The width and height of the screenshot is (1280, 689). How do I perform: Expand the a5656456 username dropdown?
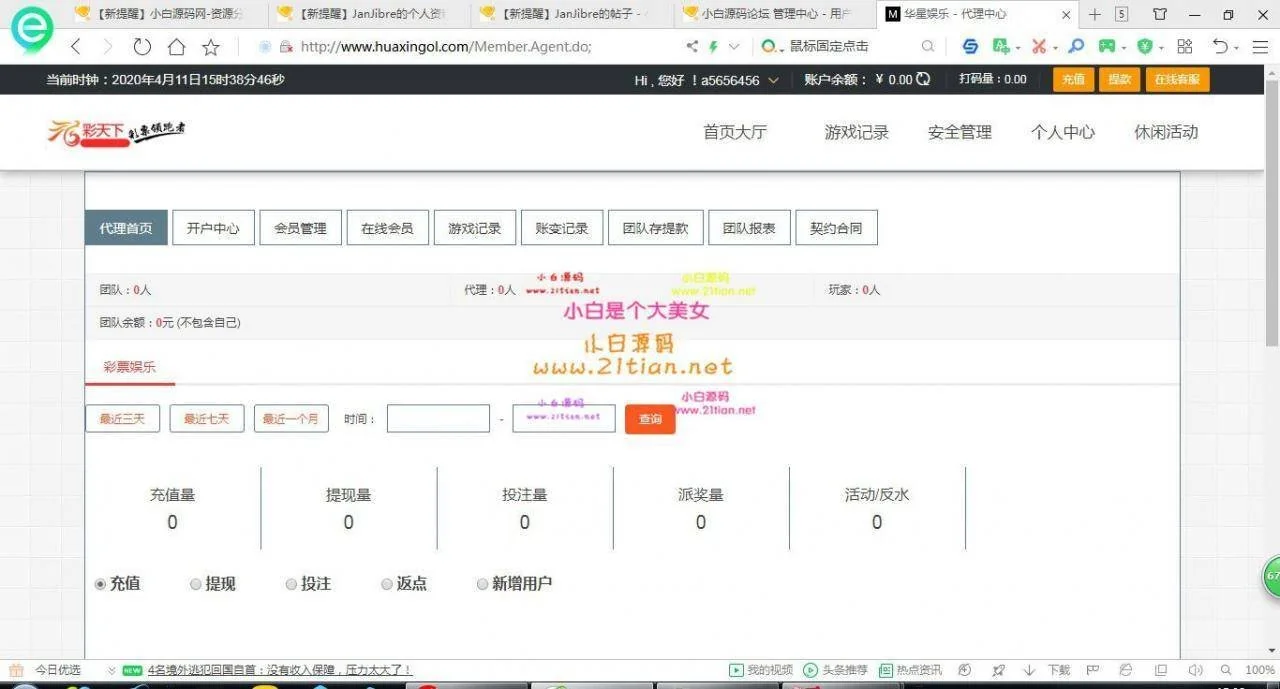tap(773, 80)
